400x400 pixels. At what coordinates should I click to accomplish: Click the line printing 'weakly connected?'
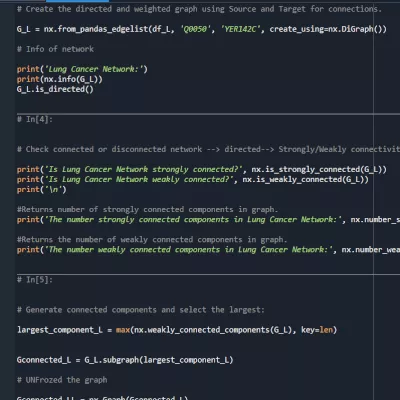pyautogui.click(x=193, y=179)
